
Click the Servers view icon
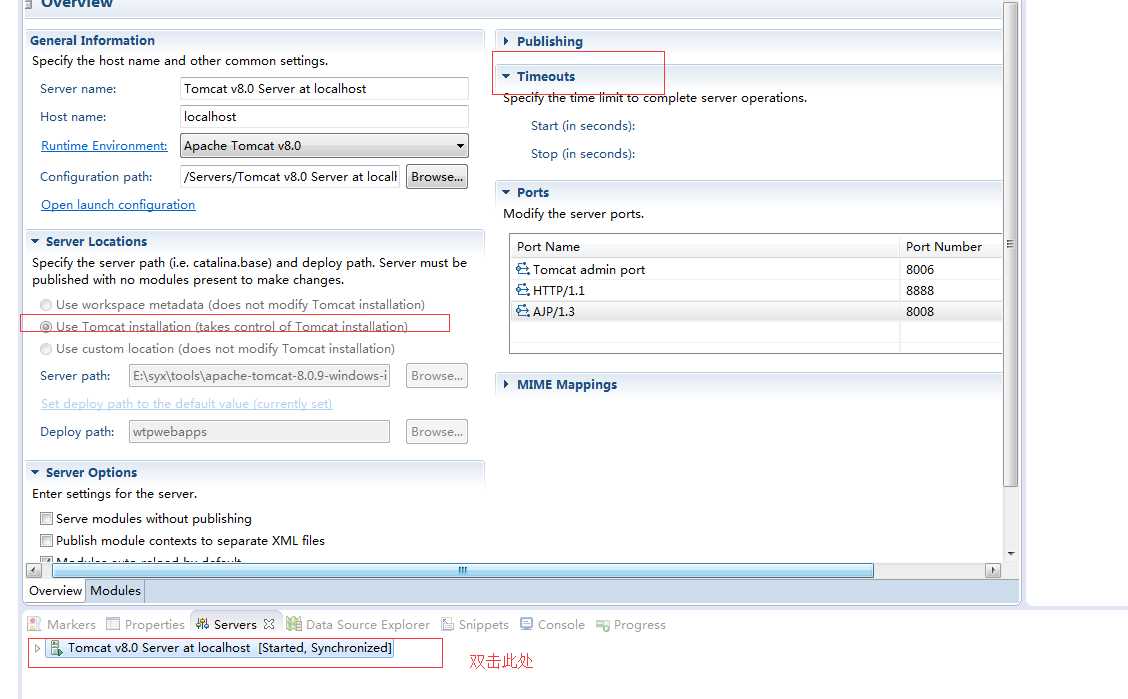pos(202,623)
